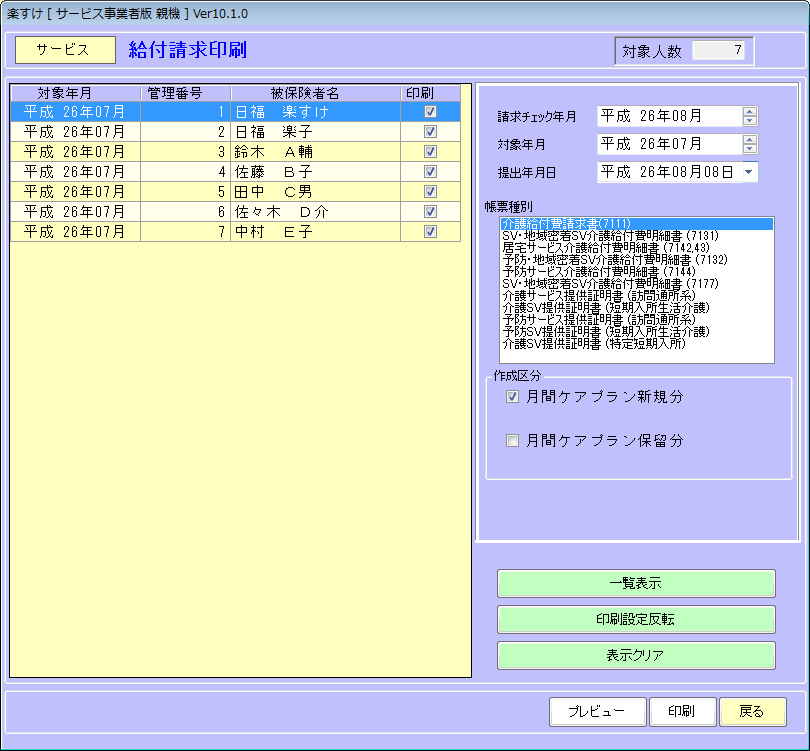Viewport: 810px width, 751px height.
Task: Select the row for 鈴木 A輔
Action: [x=236, y=151]
